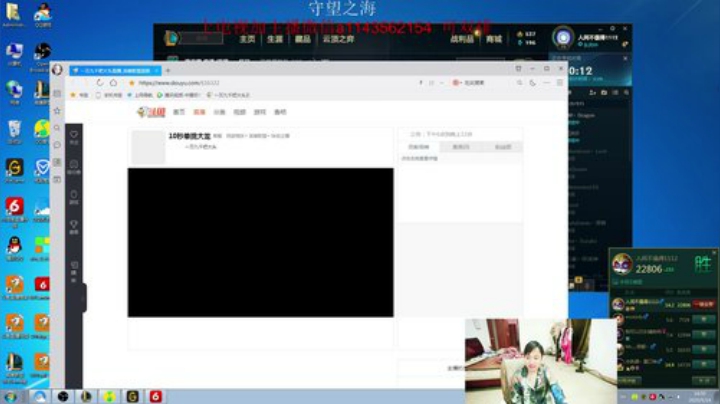
Task: Click the Douyu logo
Action: pyautogui.click(x=151, y=112)
